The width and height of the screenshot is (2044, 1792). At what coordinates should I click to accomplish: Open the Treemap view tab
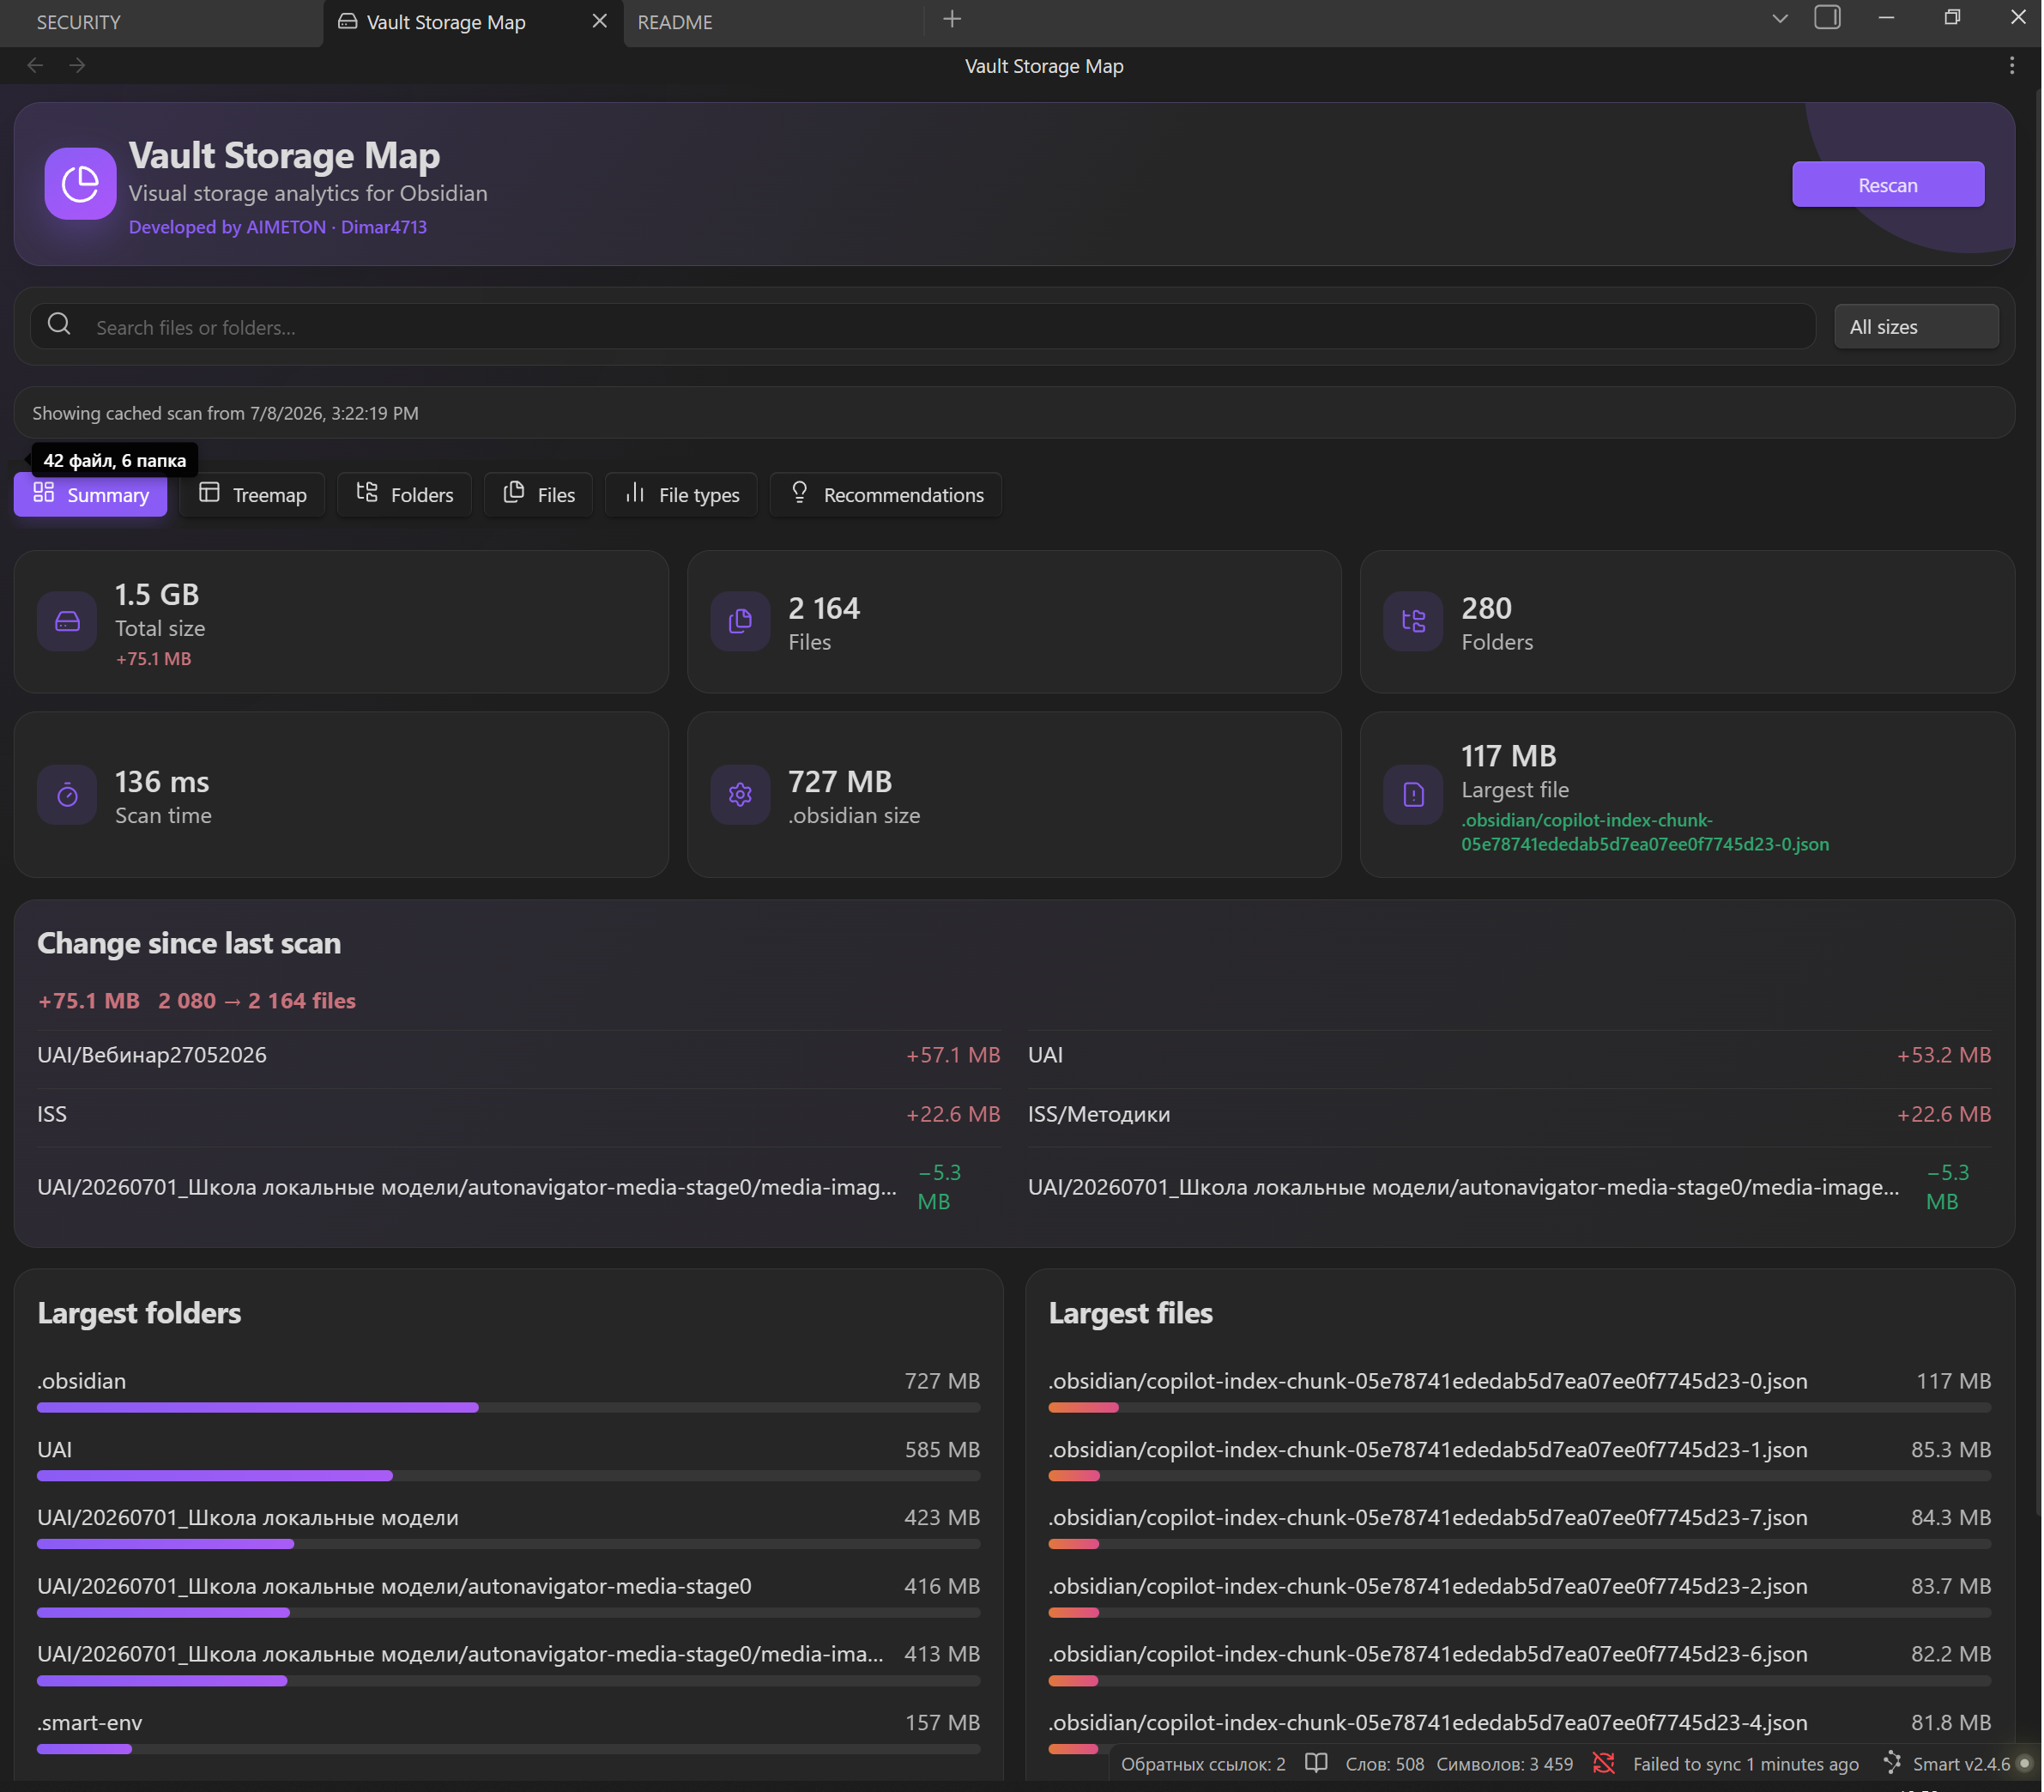[252, 495]
